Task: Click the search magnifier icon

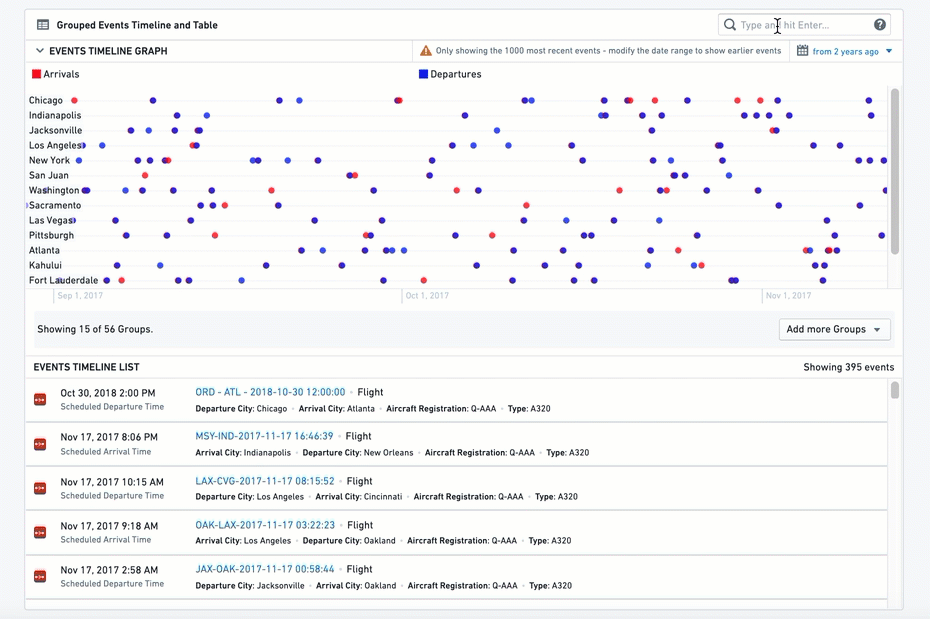Action: click(x=730, y=24)
